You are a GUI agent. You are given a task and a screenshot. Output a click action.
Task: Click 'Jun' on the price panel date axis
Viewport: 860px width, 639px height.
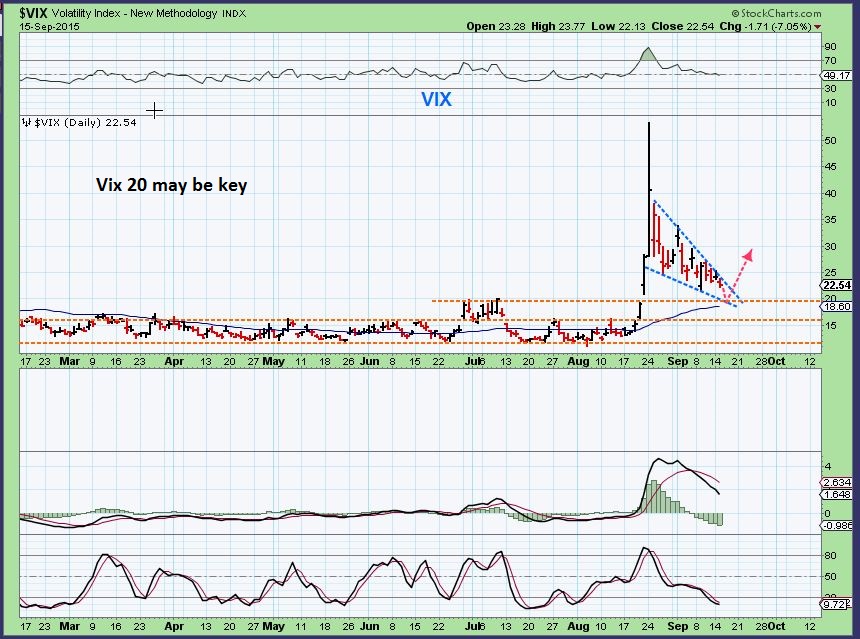tap(370, 361)
